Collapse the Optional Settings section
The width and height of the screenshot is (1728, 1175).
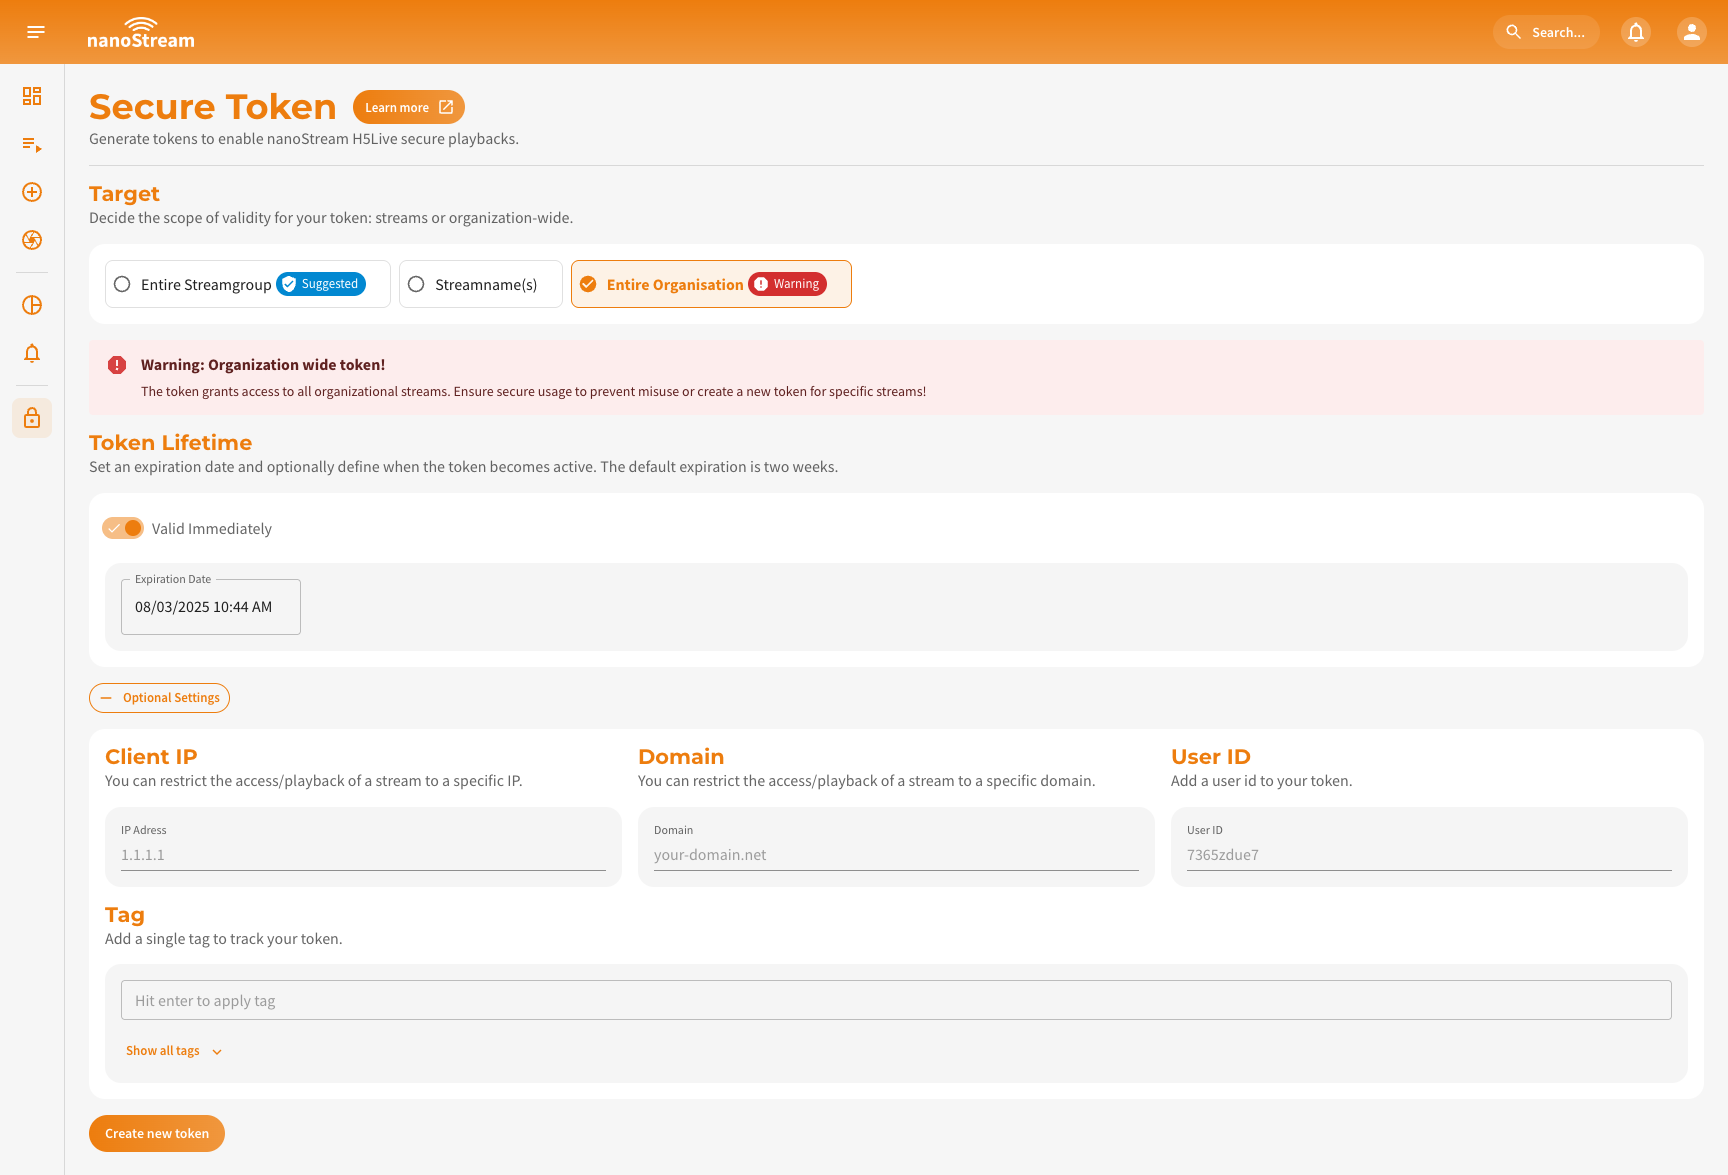[x=159, y=698]
